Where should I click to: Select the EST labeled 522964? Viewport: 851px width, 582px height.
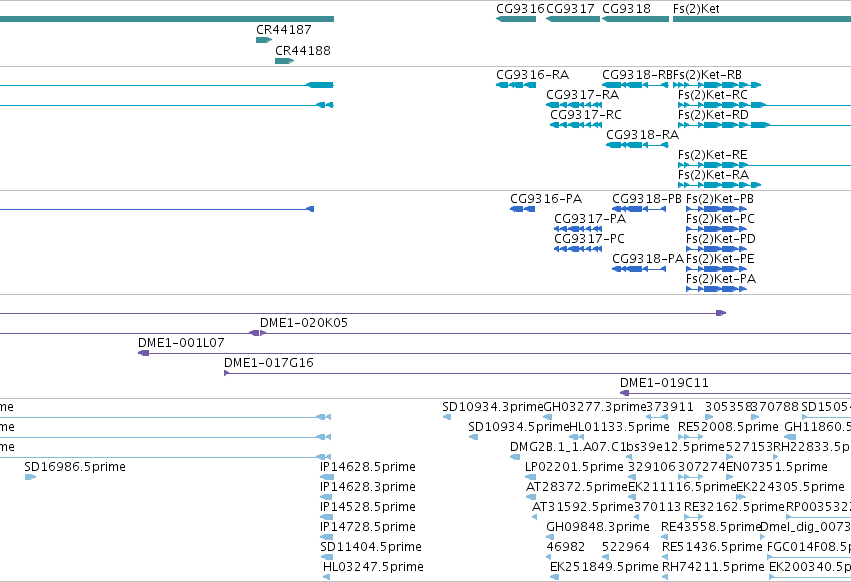click(626, 547)
